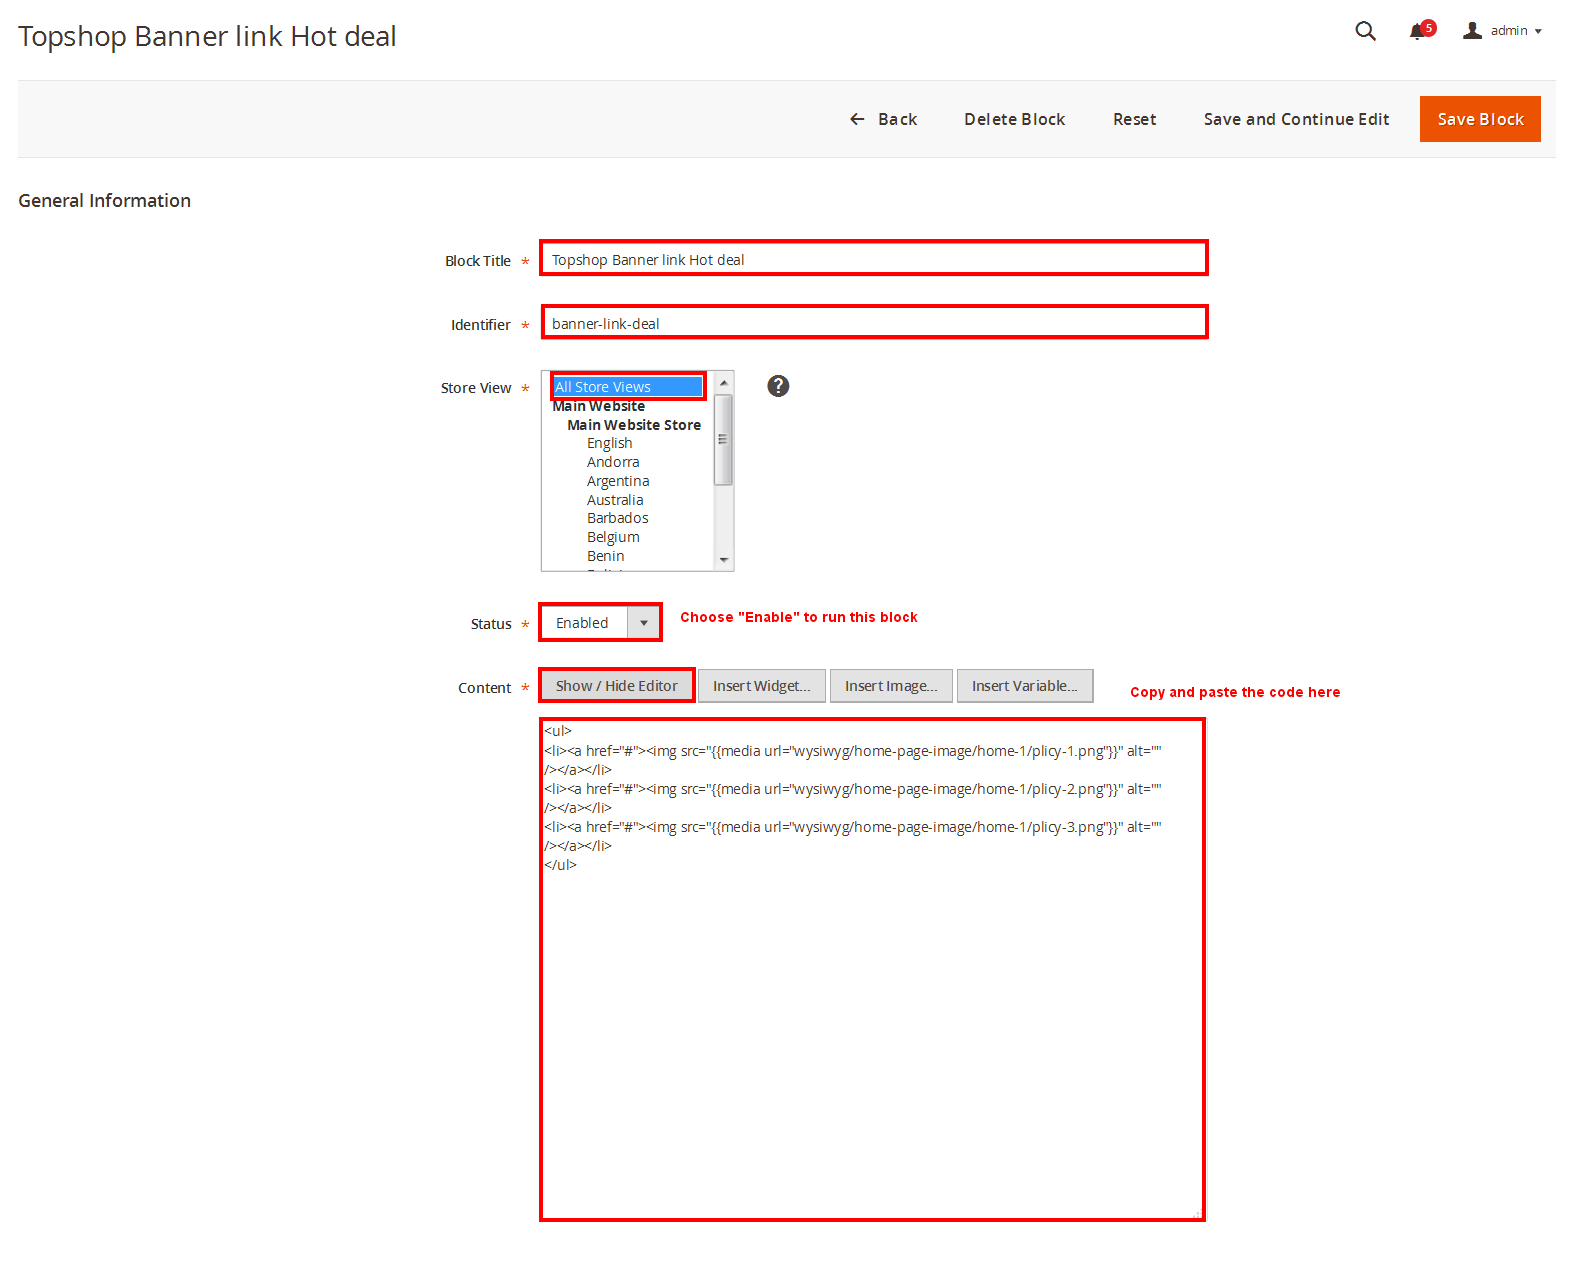The image size is (1570, 1262).
Task: Toggle Show / Hide Editor
Action: point(616,686)
